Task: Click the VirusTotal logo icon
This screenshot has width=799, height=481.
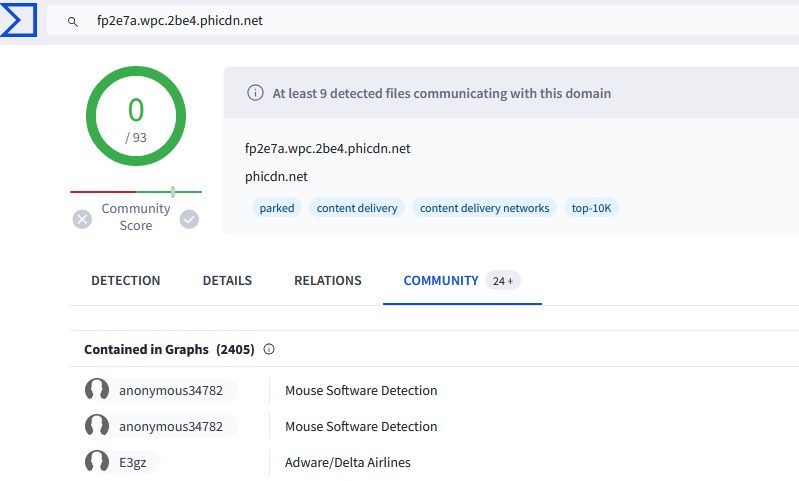Action: pyautogui.click(x=20, y=19)
